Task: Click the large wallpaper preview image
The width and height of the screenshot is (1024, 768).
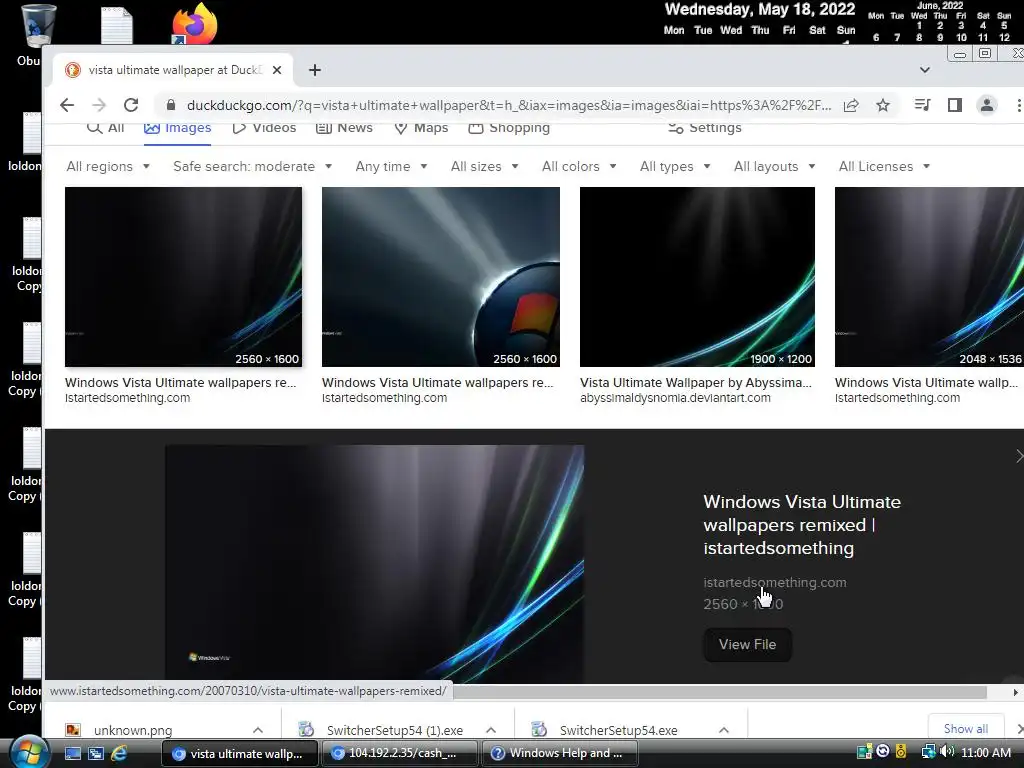Action: (374, 564)
